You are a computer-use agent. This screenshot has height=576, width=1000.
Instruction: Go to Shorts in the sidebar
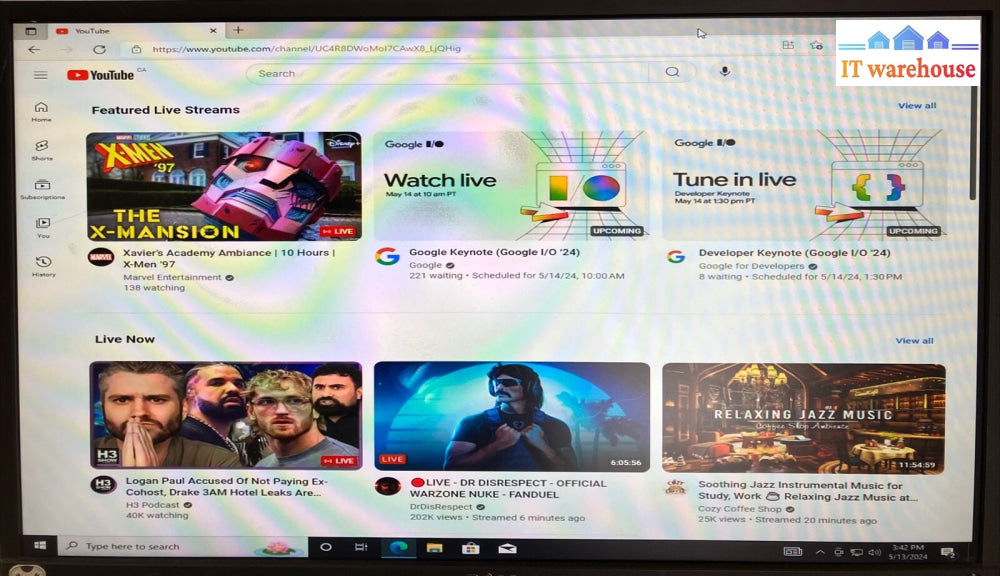tap(42, 149)
